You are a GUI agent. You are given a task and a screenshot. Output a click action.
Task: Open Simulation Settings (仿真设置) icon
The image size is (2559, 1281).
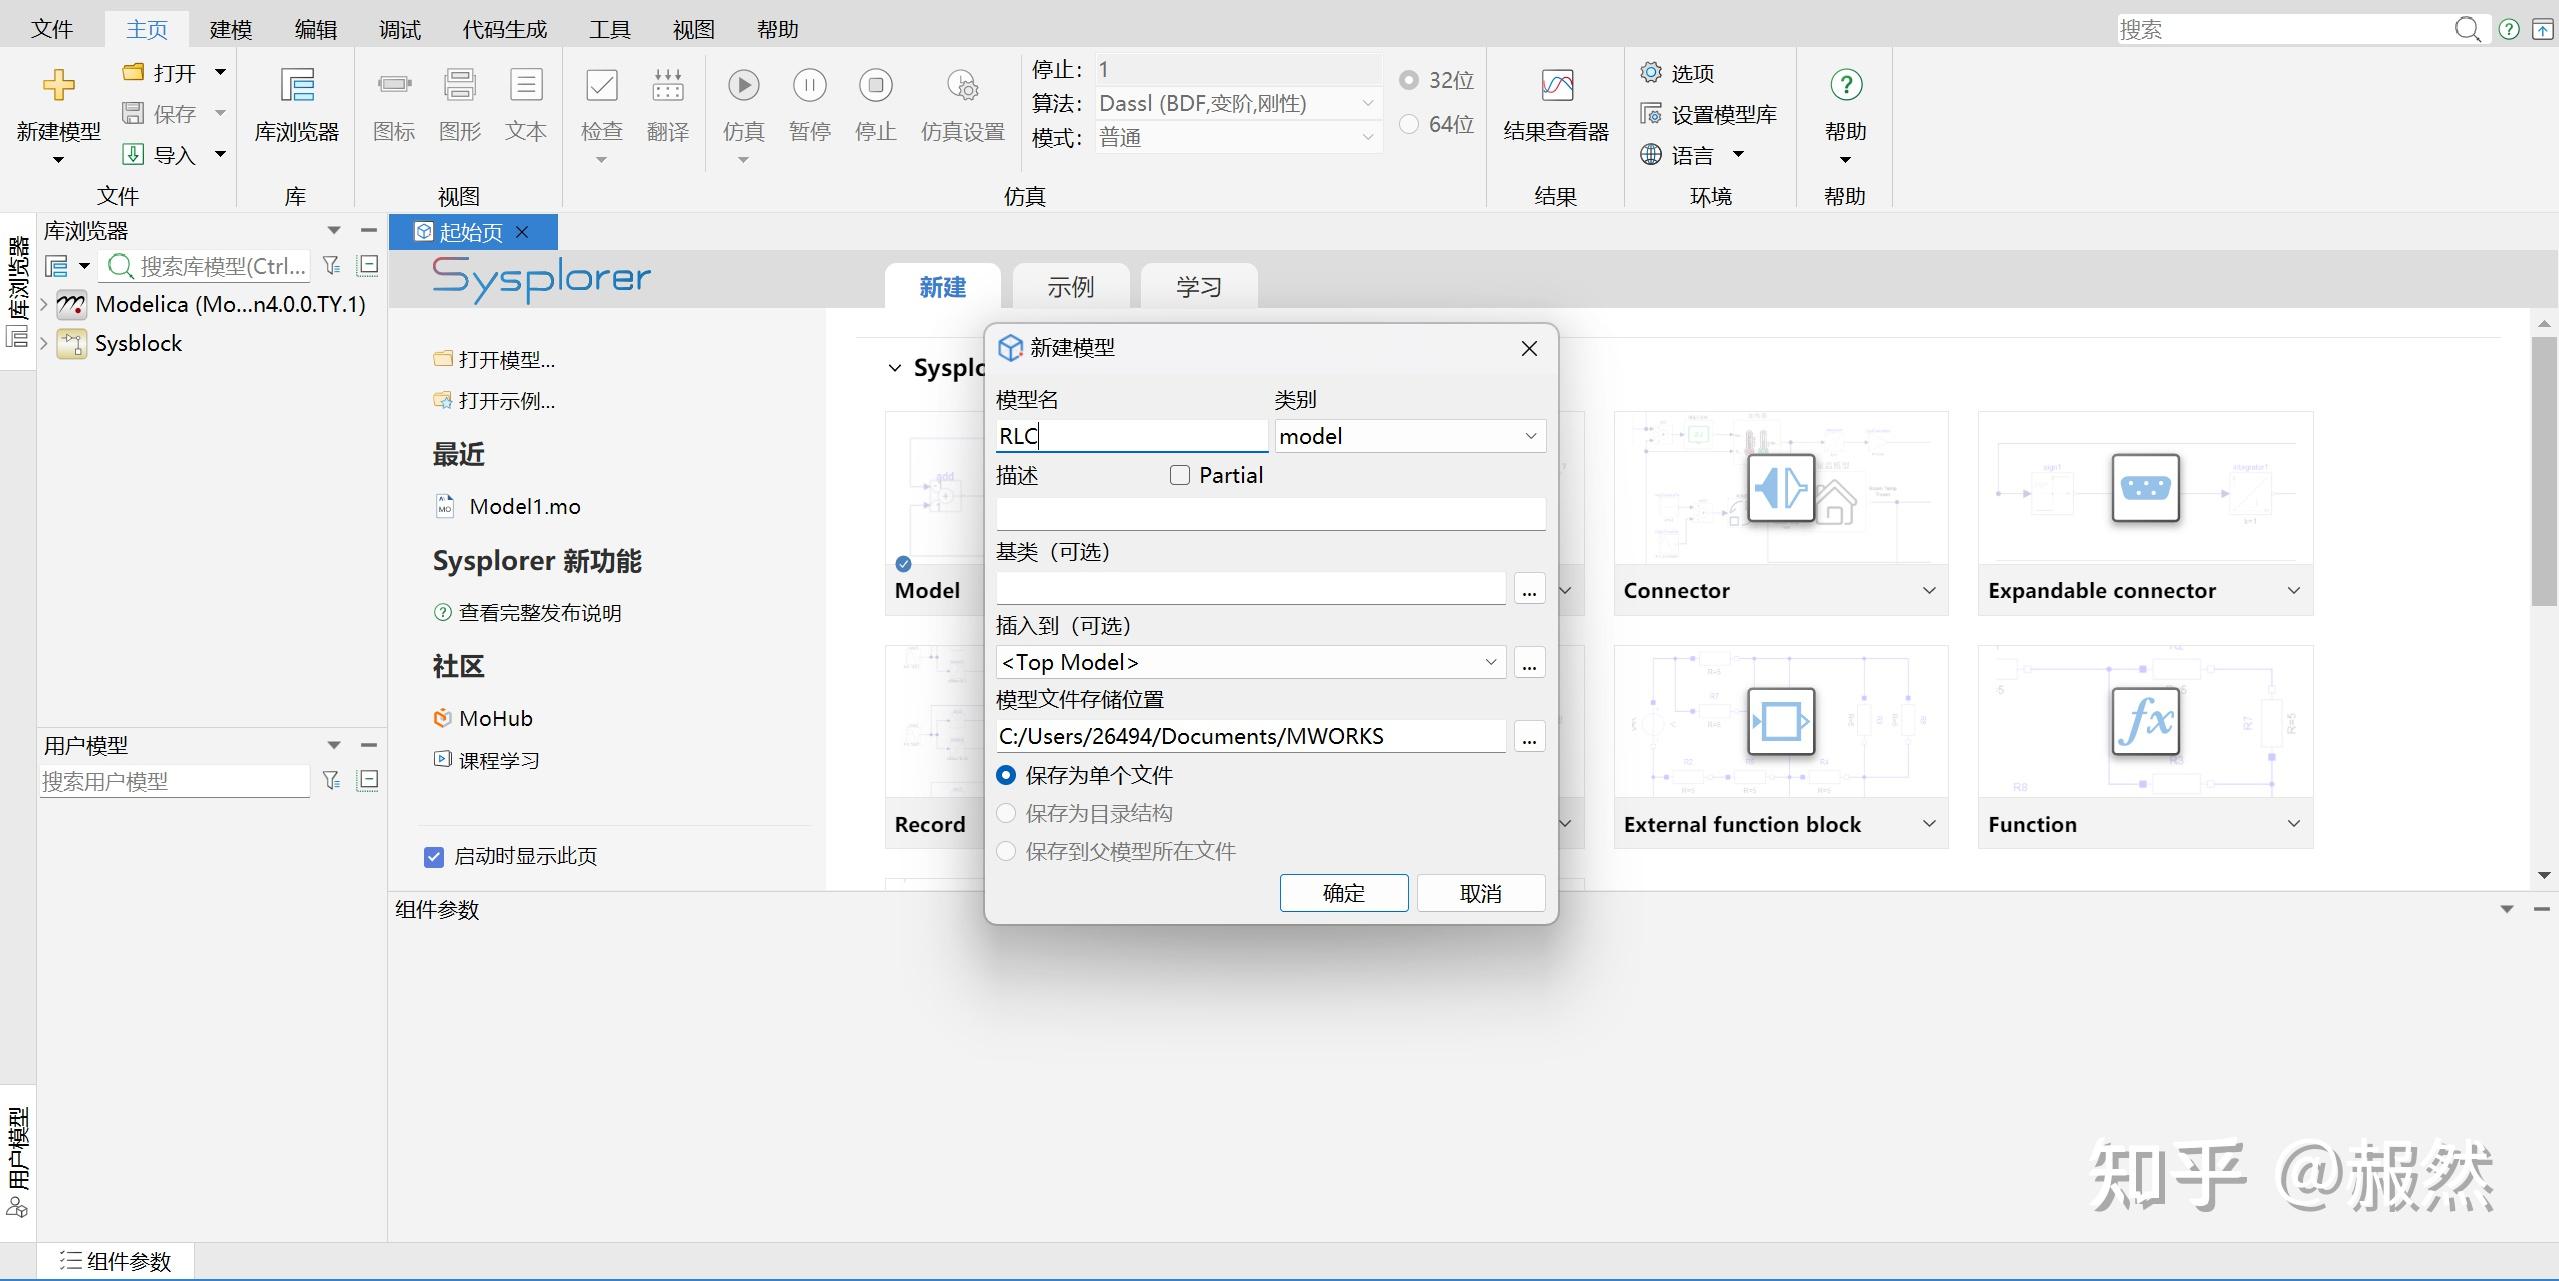(x=963, y=85)
